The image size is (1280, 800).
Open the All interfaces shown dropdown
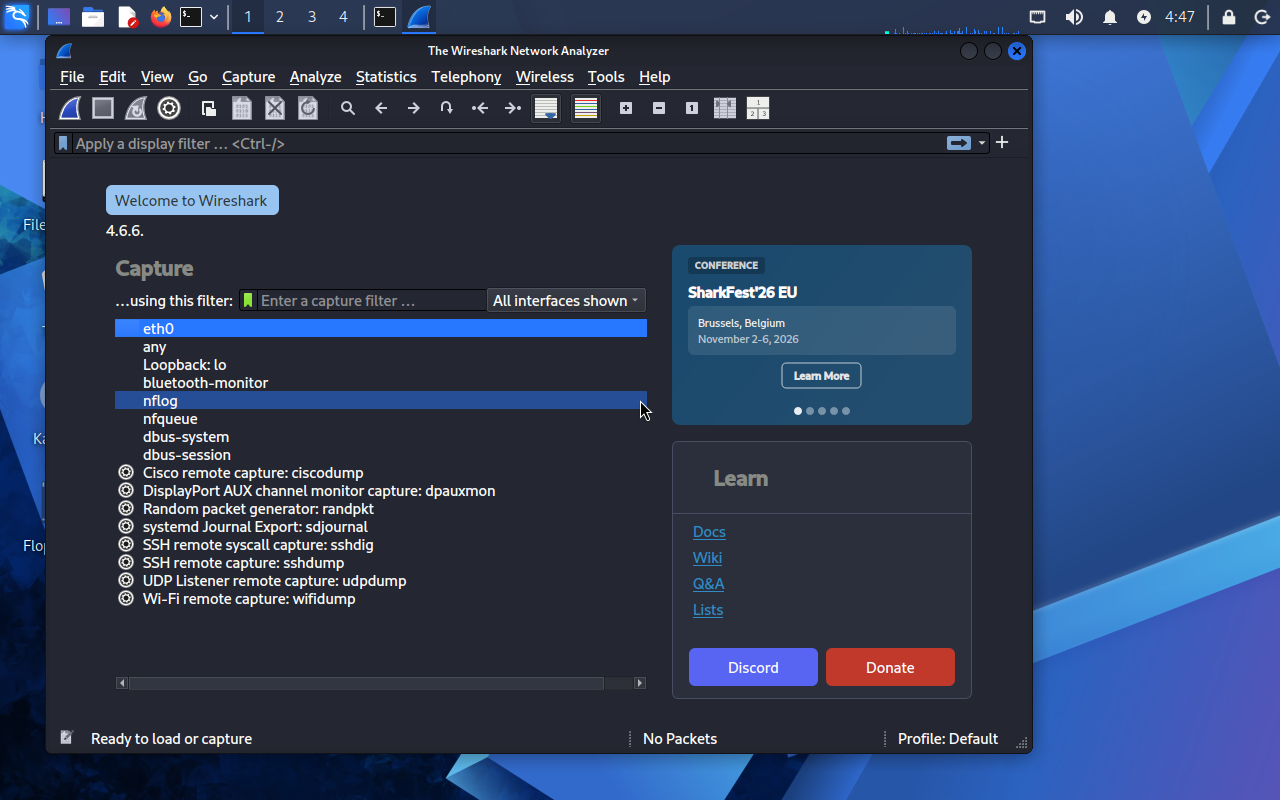[566, 300]
